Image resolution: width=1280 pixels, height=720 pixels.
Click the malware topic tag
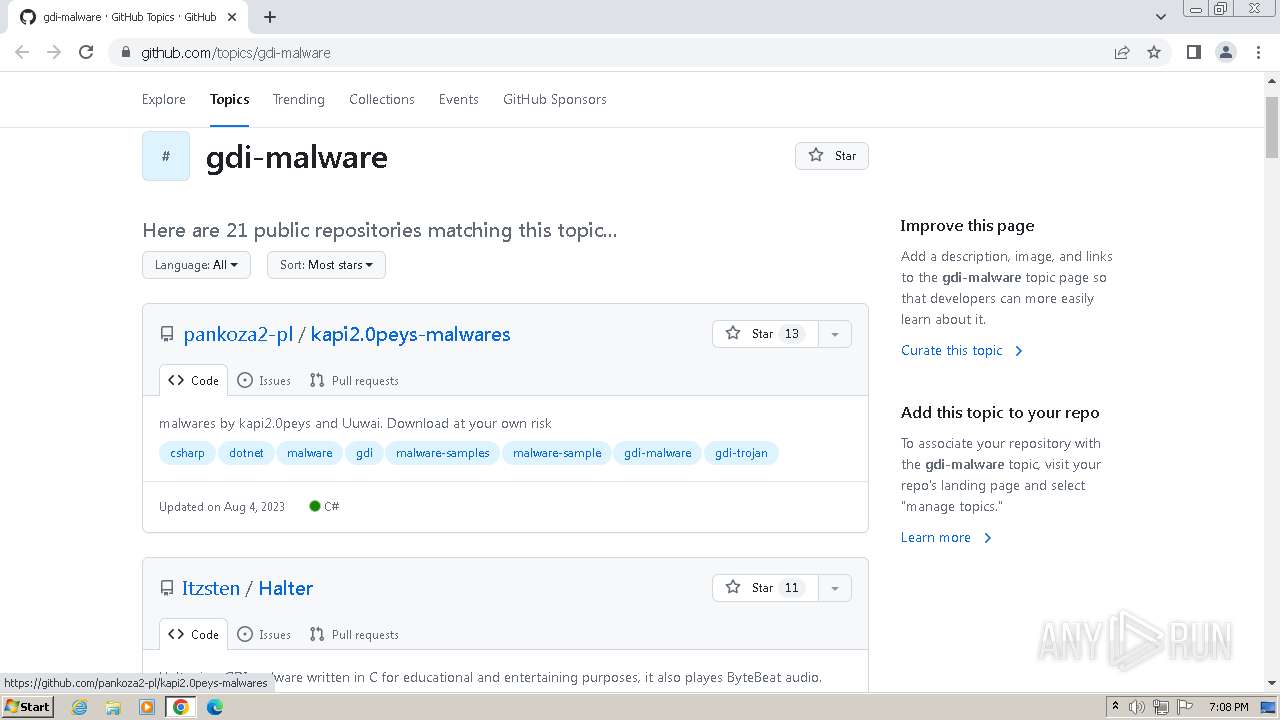[x=310, y=453]
